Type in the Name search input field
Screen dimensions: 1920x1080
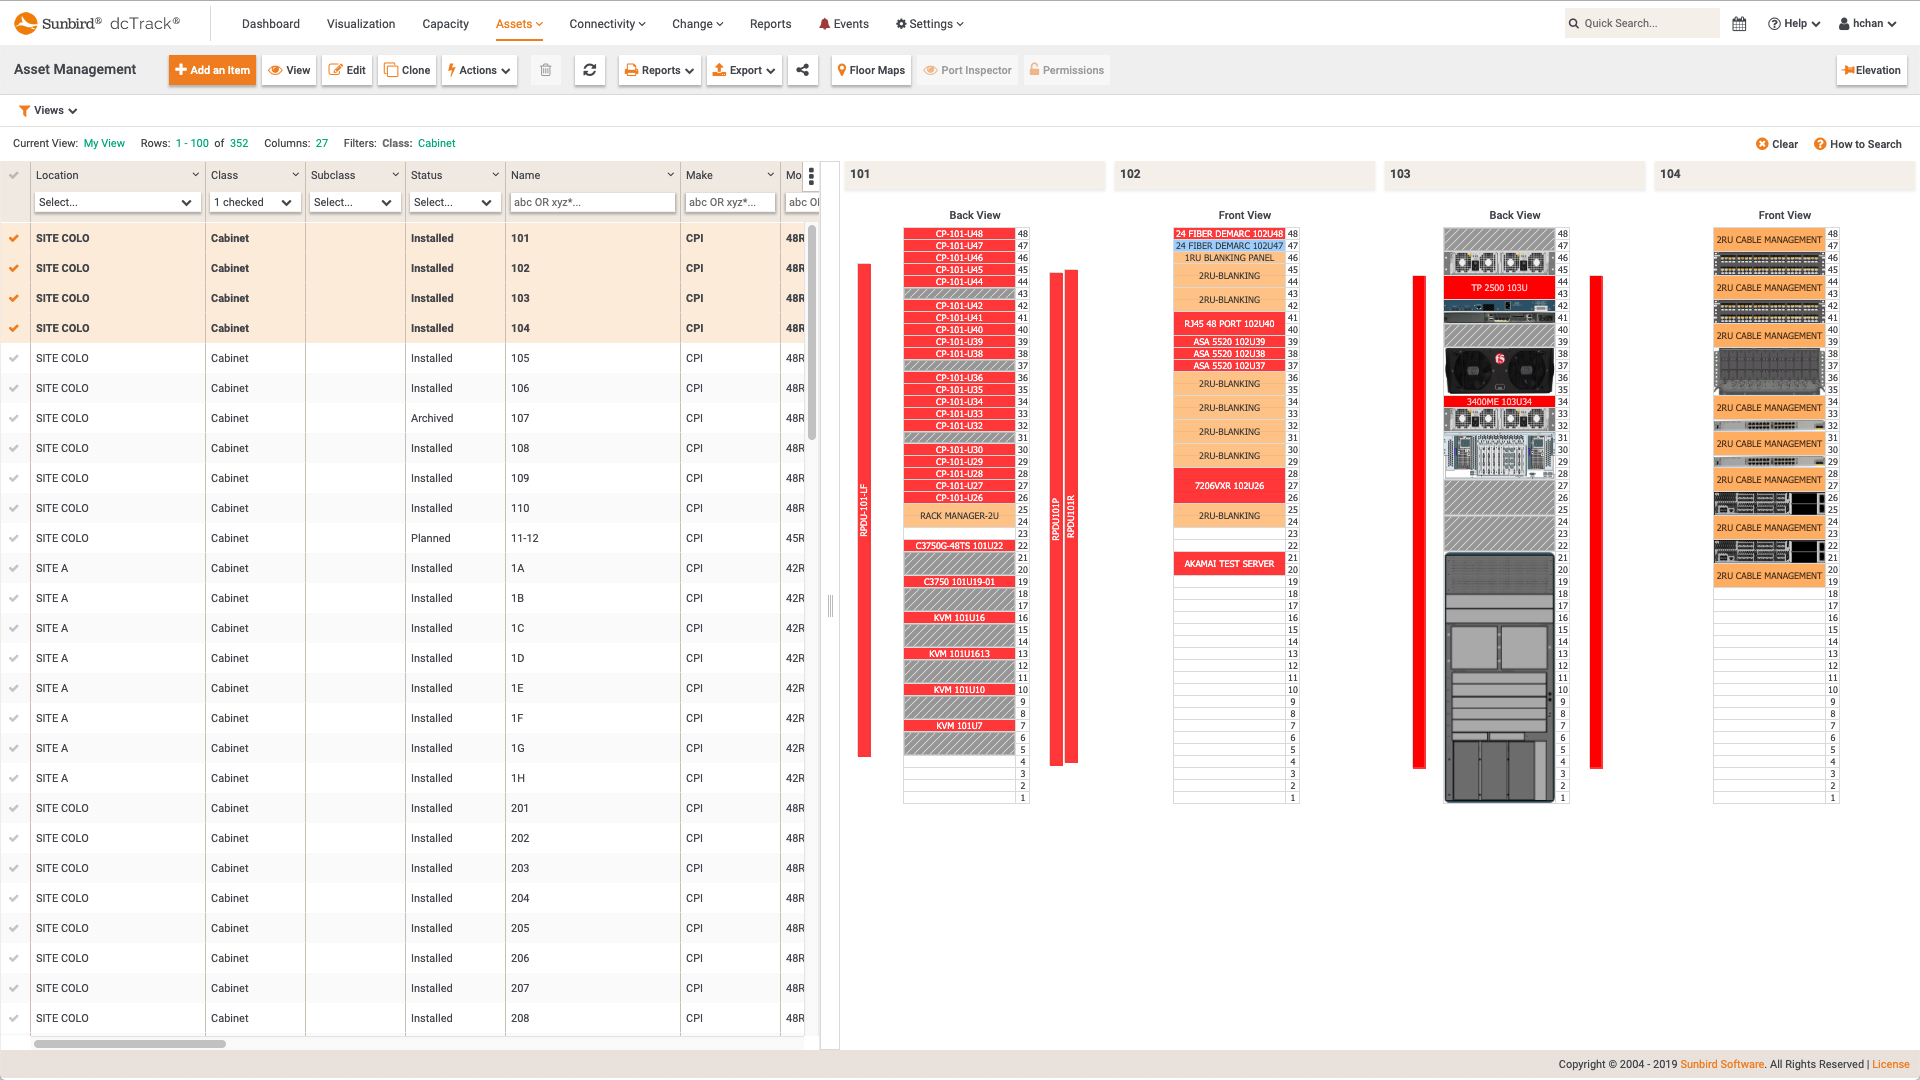(x=591, y=202)
